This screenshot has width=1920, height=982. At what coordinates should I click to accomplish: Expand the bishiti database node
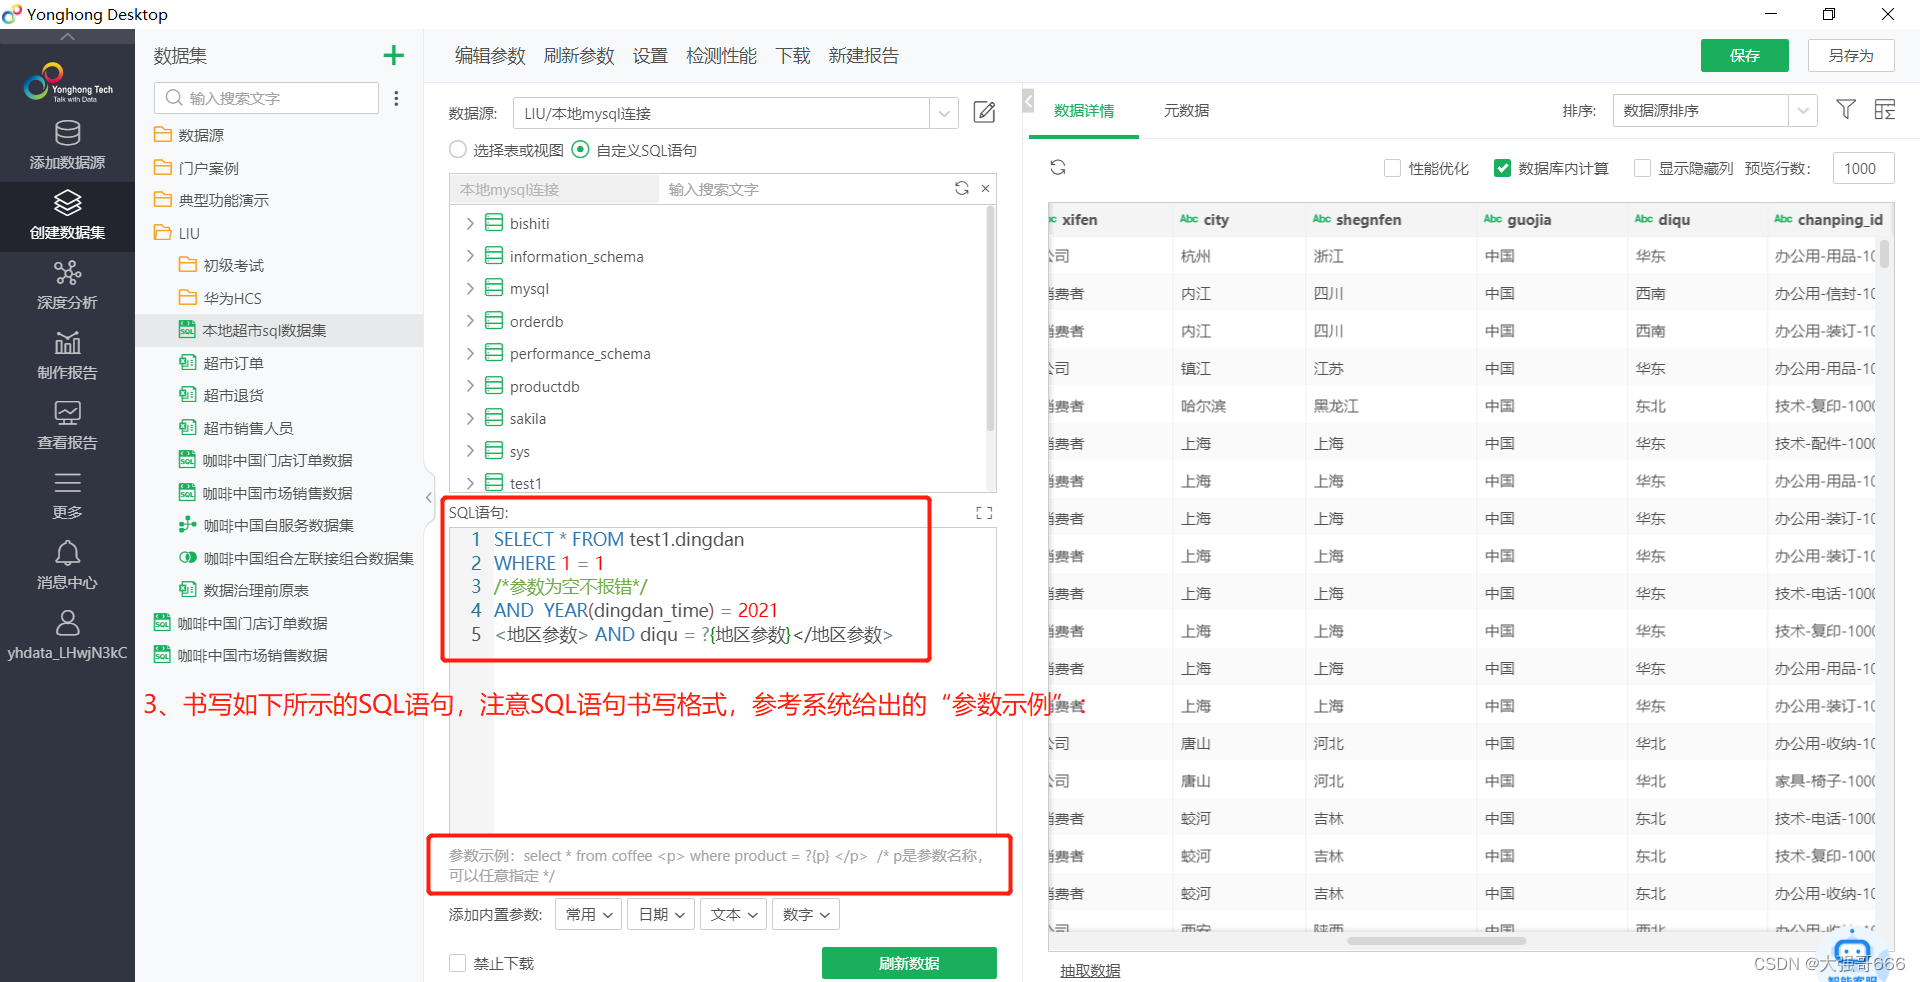[x=470, y=223]
